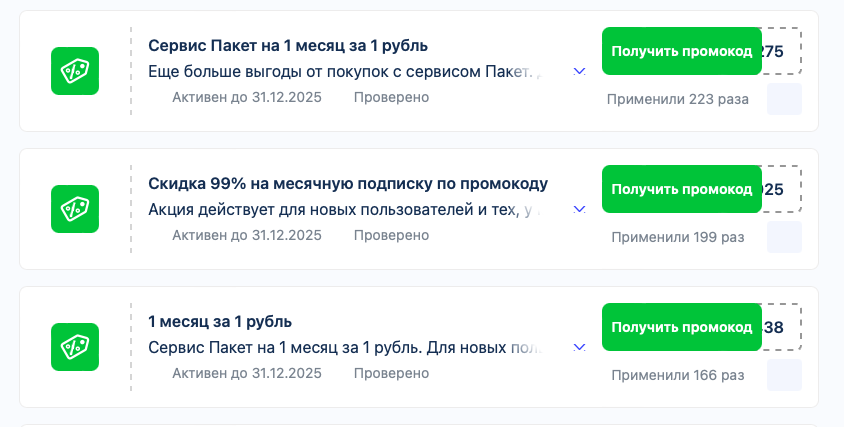Open the bold title "1 месяц за 1 рубль"
Screen dimensions: 844x427
point(220,321)
